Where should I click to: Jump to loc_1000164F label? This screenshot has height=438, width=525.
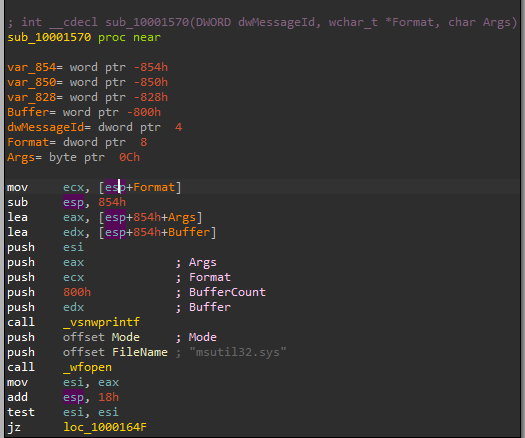tap(105, 427)
